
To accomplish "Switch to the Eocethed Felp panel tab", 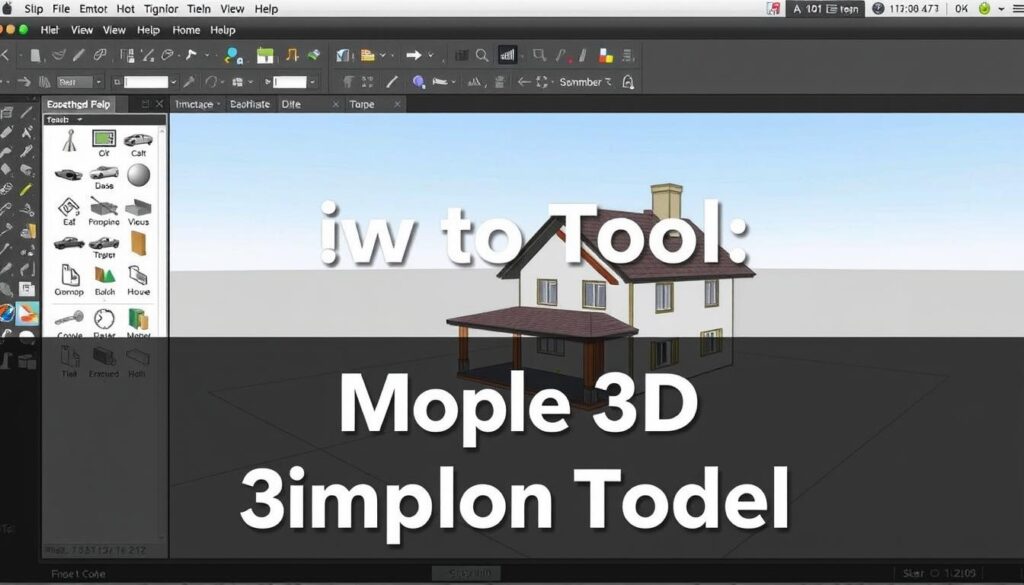I will [x=78, y=104].
